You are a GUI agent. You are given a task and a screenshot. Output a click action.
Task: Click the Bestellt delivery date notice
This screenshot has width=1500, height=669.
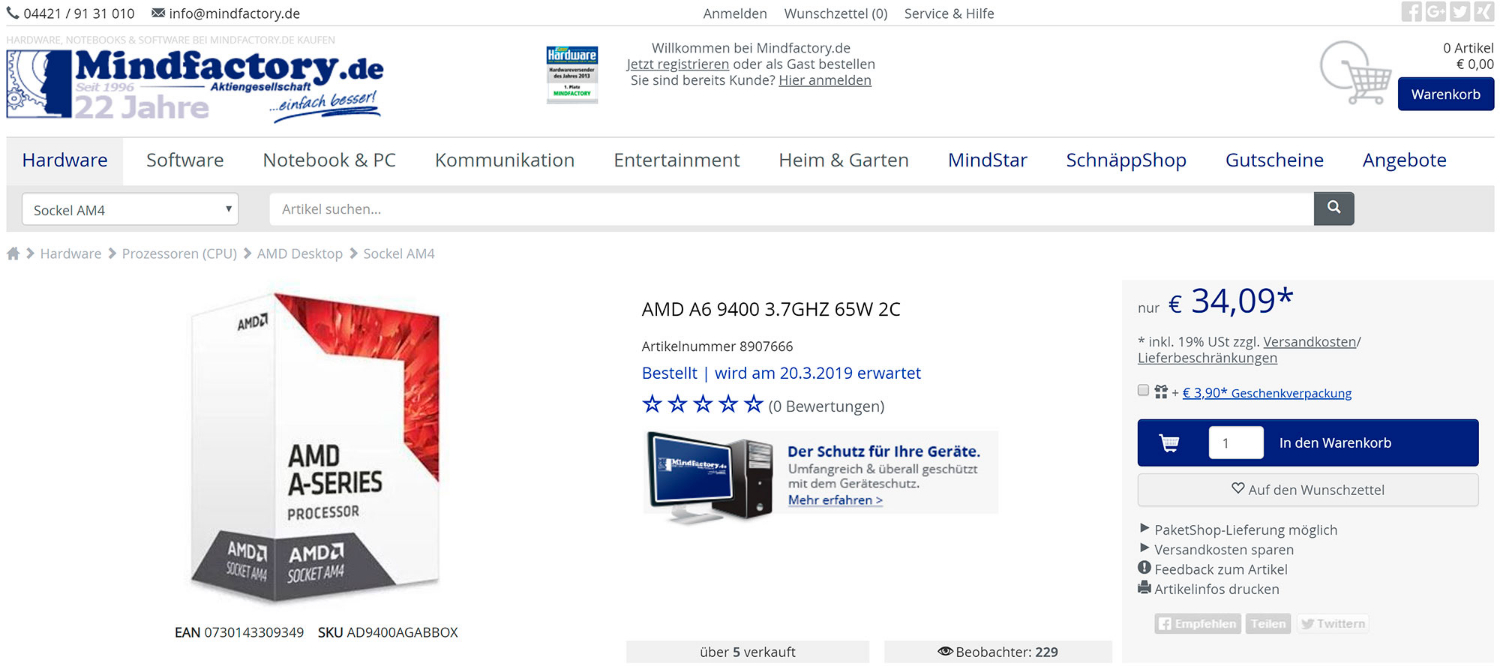[781, 373]
